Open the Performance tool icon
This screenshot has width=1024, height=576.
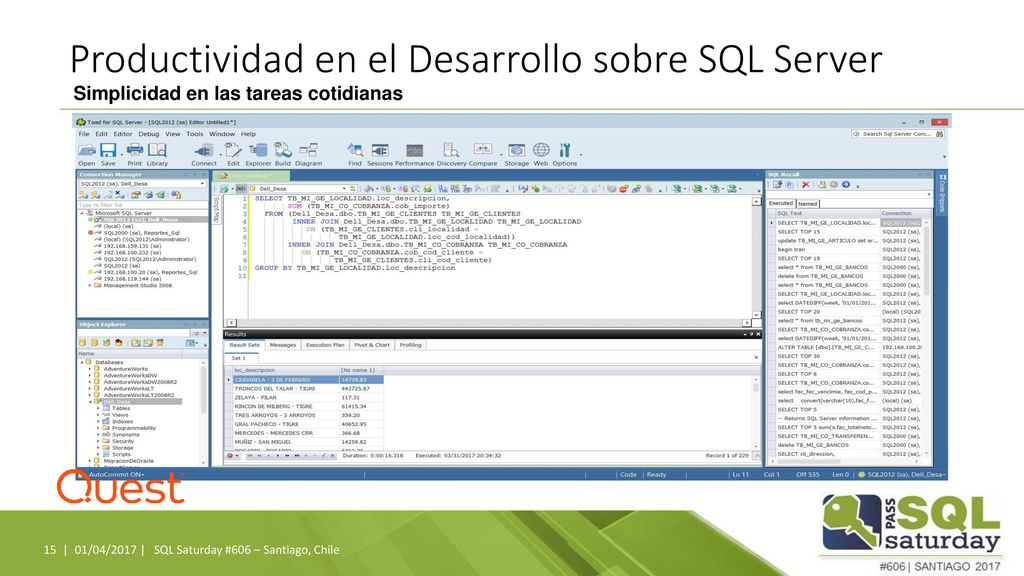coord(415,154)
